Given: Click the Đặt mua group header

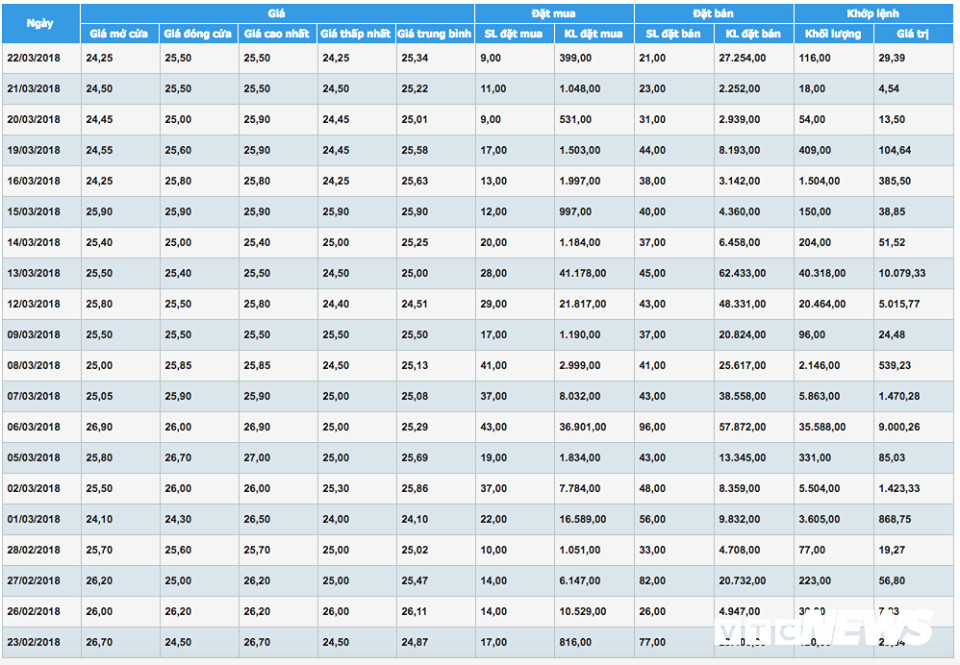Looking at the screenshot, I should pyautogui.click(x=554, y=14).
